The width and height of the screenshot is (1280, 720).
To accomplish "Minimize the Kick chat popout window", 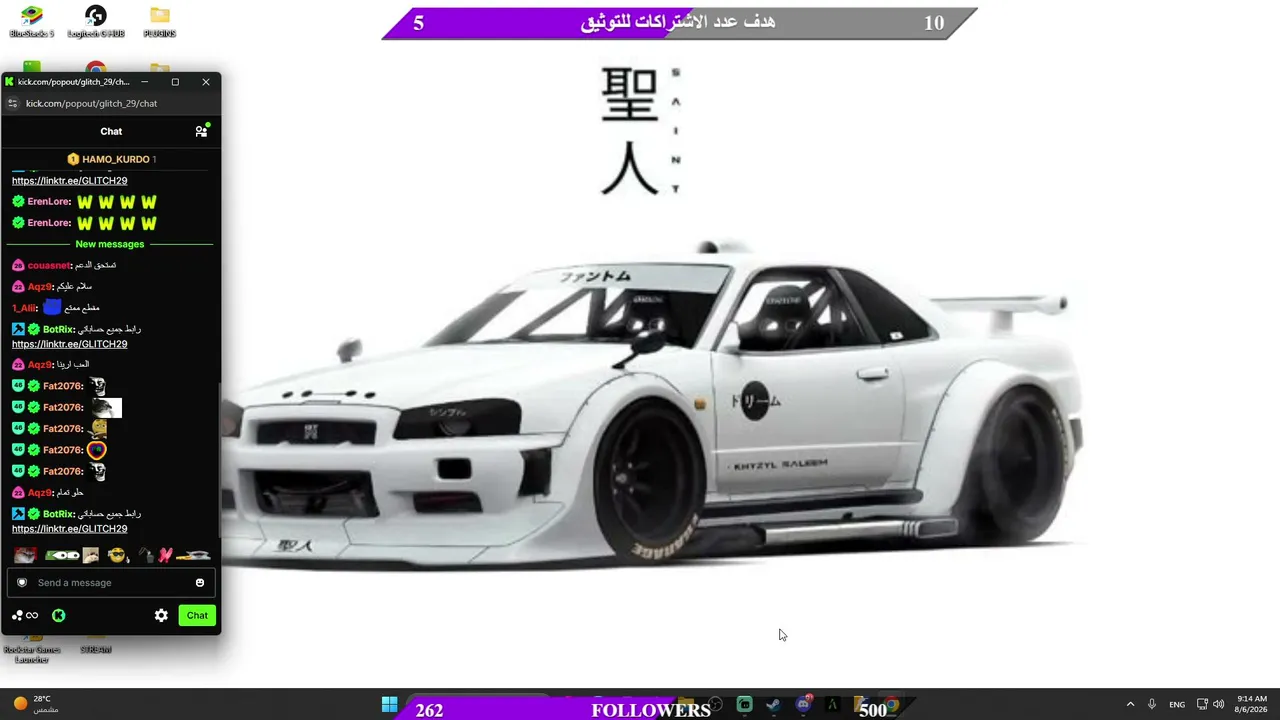I will (x=144, y=82).
